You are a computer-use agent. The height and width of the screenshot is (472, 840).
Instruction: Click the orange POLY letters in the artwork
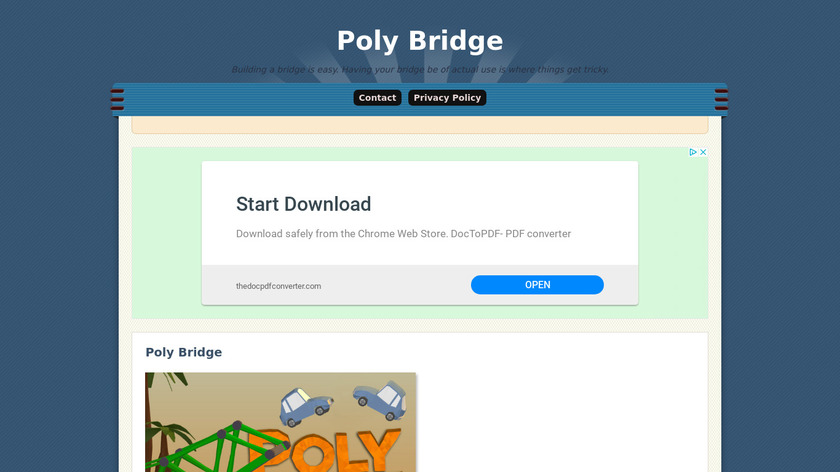point(327,450)
